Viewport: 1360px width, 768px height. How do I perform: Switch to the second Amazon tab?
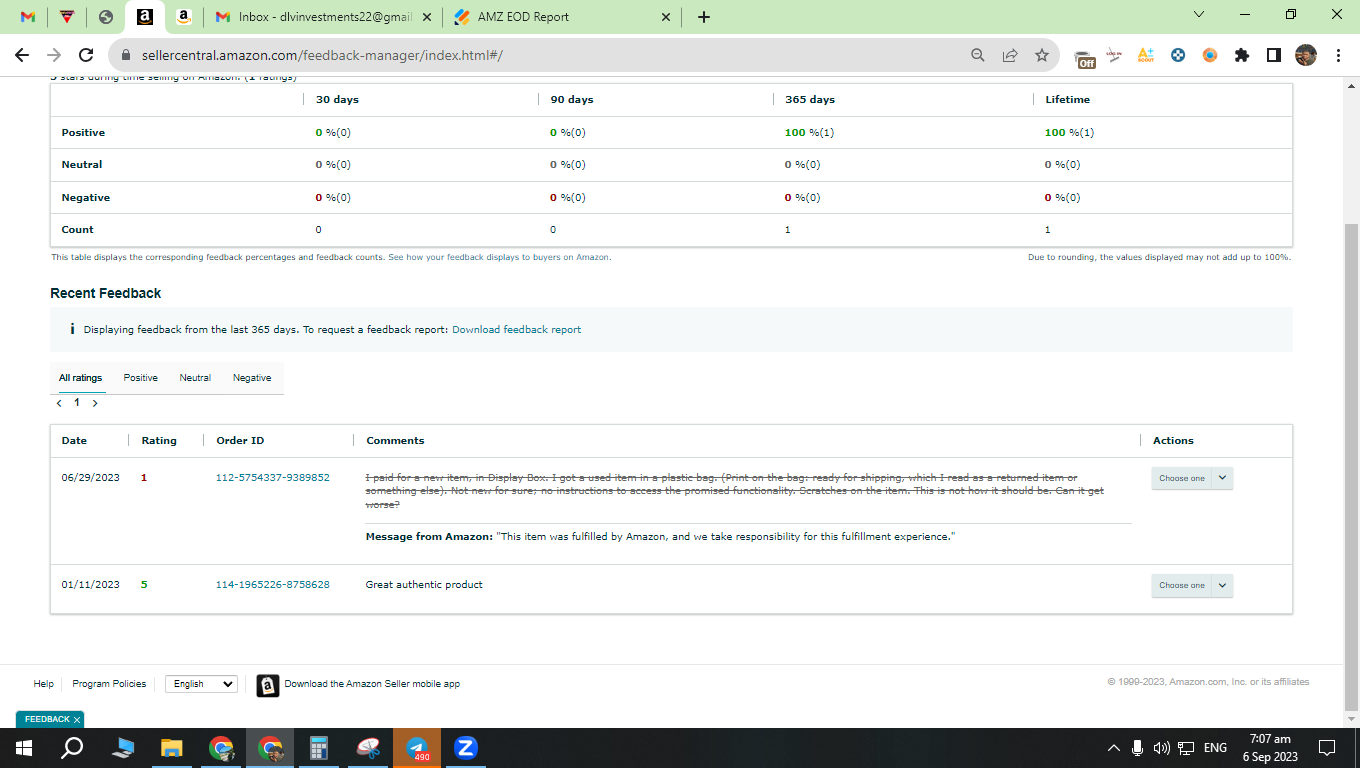[183, 17]
